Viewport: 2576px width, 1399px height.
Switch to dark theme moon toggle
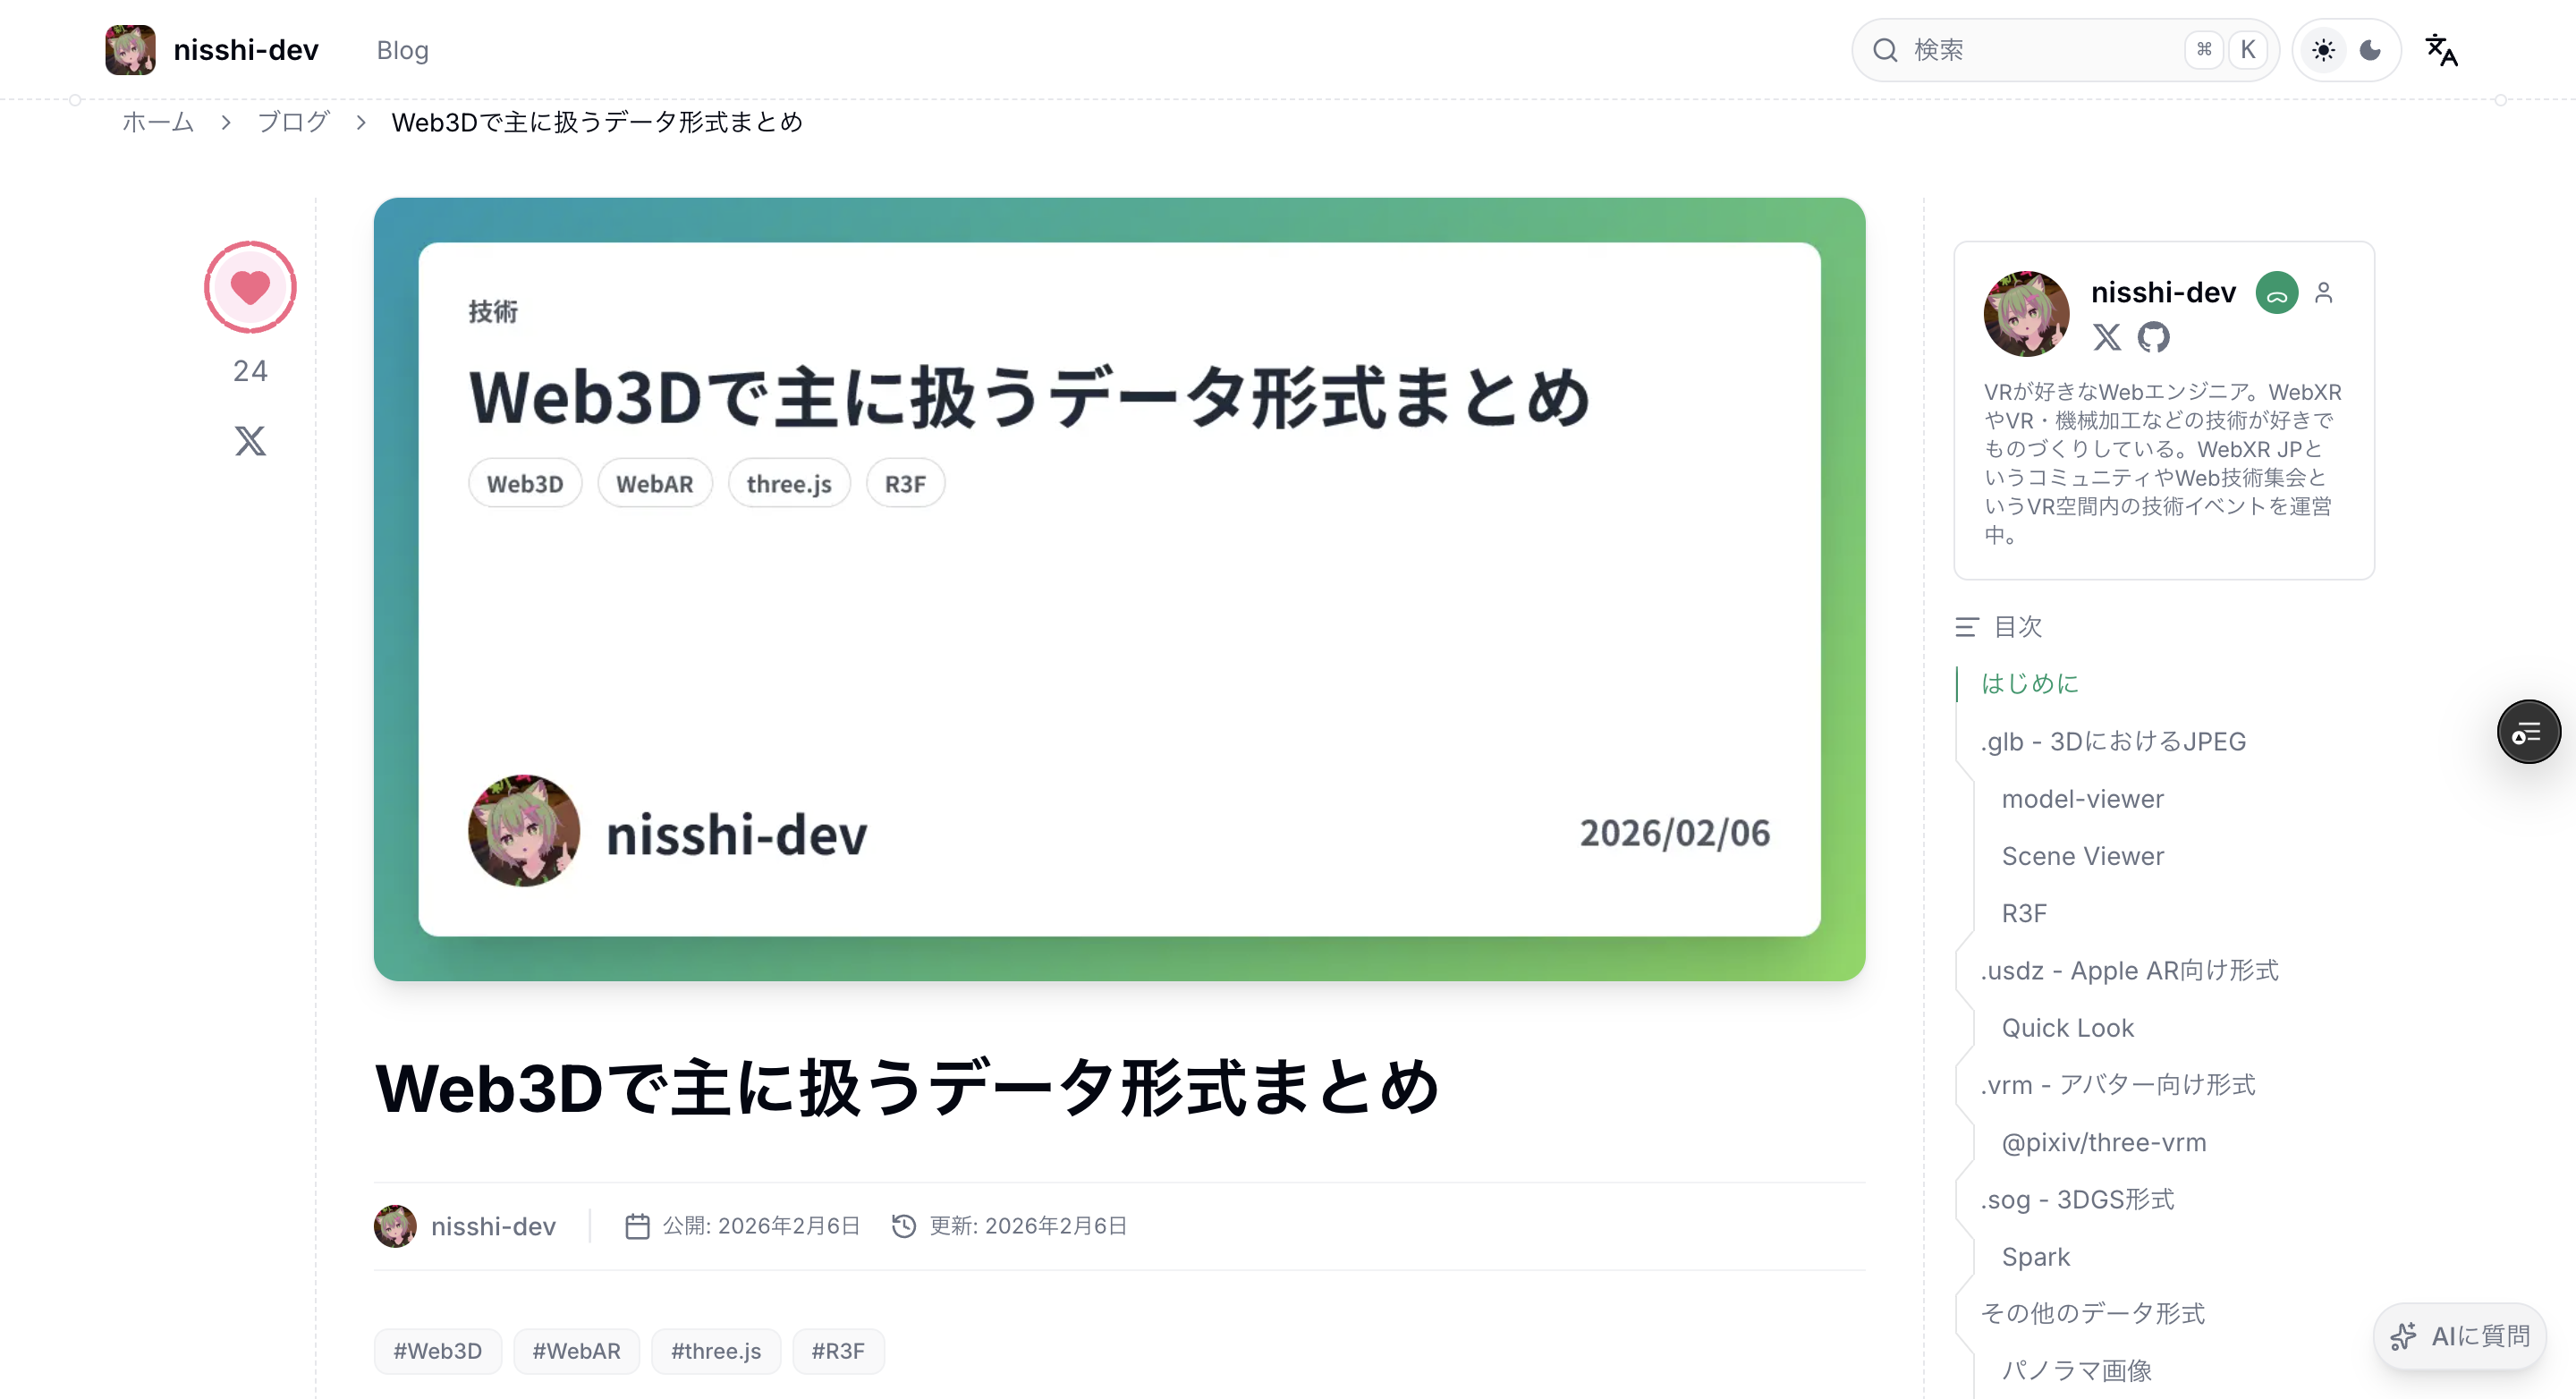click(x=2370, y=50)
